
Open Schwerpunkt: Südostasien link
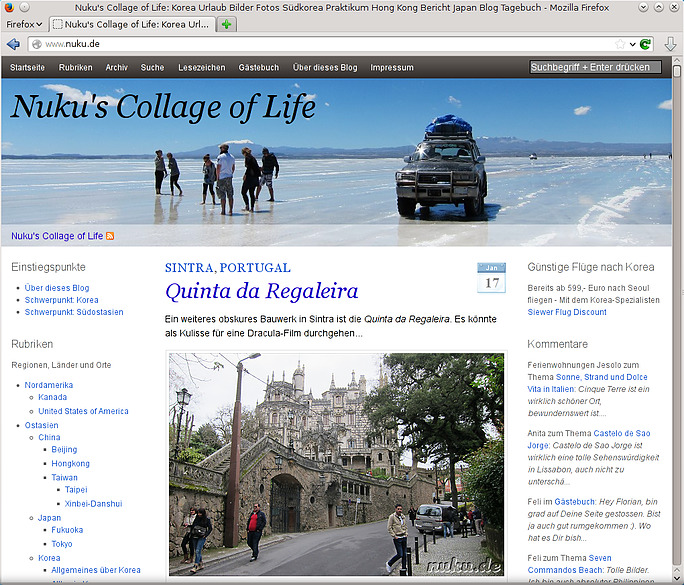[x=74, y=312]
